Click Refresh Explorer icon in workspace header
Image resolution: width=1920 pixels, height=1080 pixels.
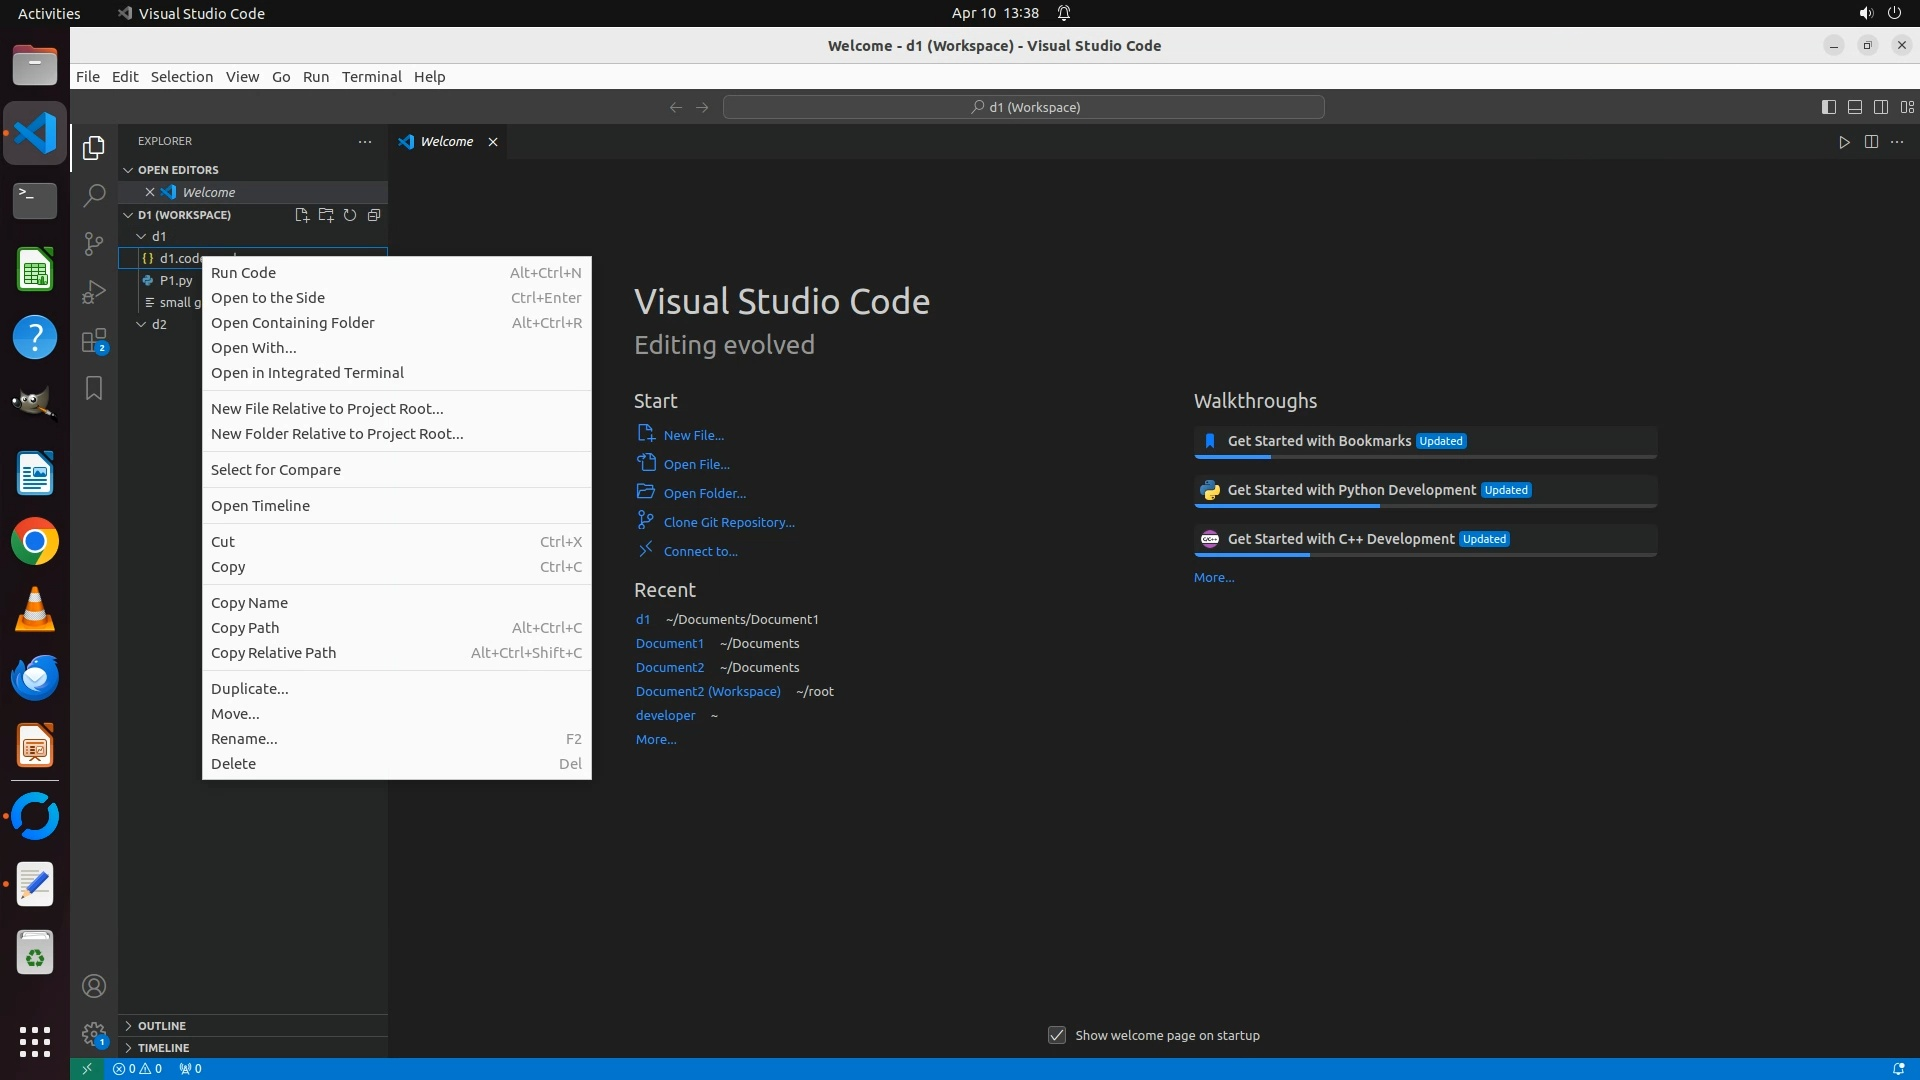point(350,215)
